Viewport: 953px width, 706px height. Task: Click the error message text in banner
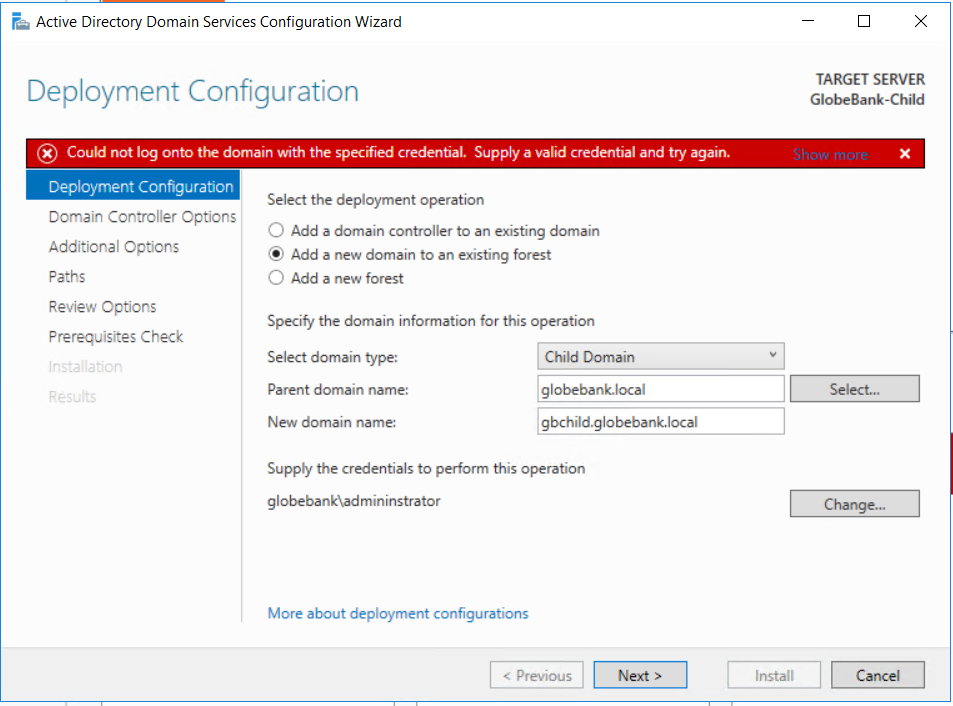click(398, 152)
